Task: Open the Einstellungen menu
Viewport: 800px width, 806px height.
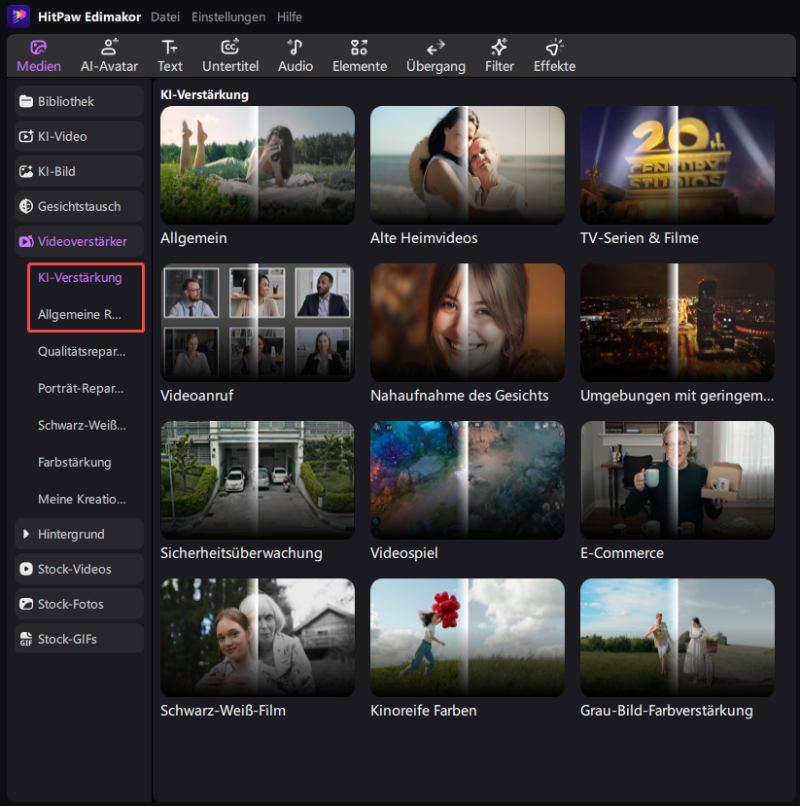Action: click(228, 17)
